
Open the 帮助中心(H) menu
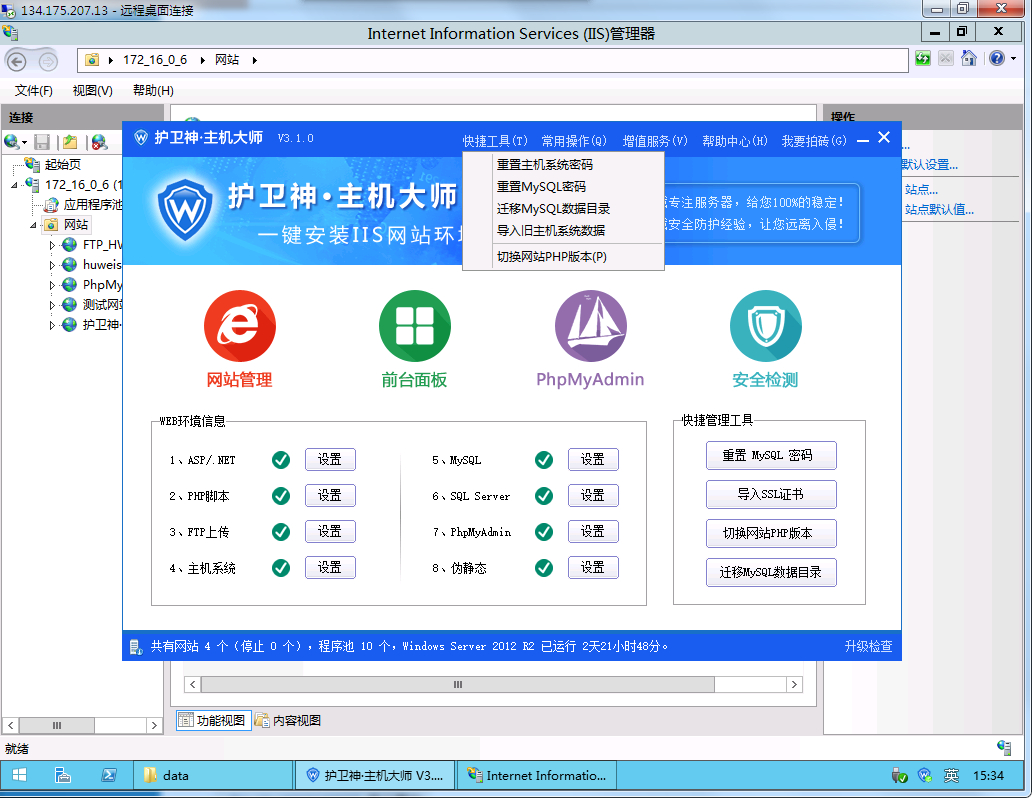pyautogui.click(x=735, y=141)
